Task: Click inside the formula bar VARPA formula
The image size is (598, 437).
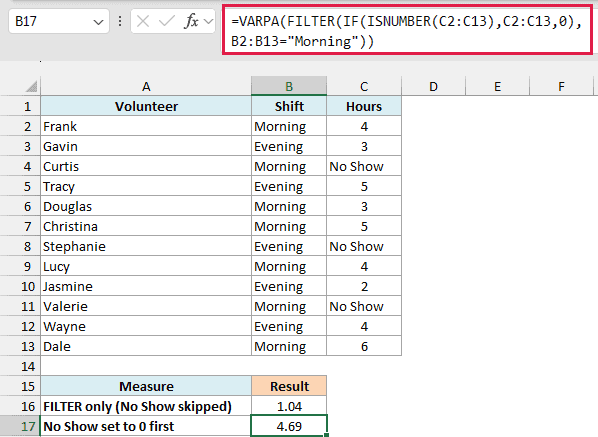Action: [x=407, y=31]
